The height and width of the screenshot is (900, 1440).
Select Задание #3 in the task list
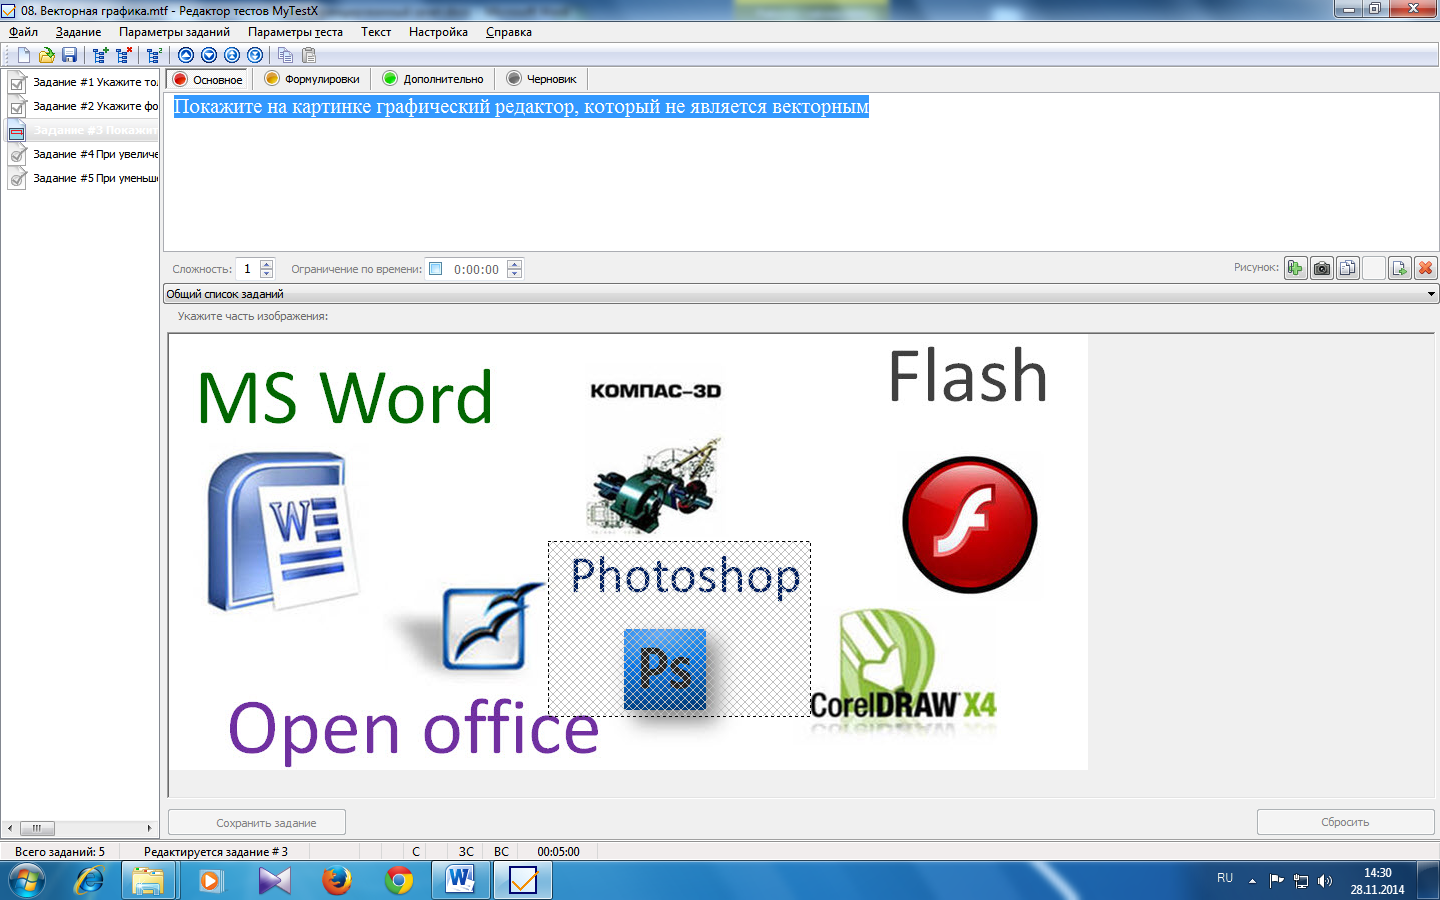click(83, 130)
